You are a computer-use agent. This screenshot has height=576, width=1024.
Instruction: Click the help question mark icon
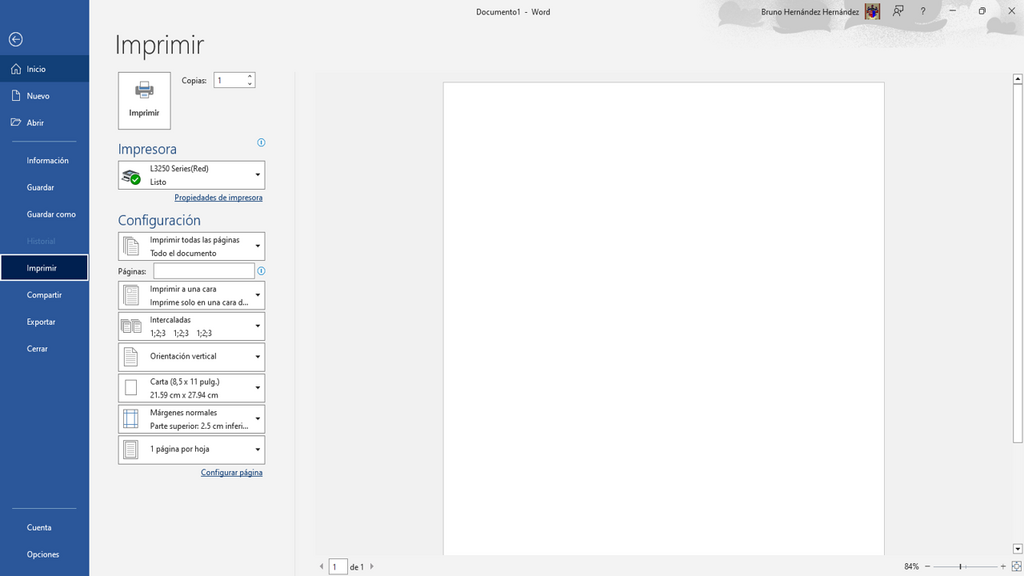923,11
